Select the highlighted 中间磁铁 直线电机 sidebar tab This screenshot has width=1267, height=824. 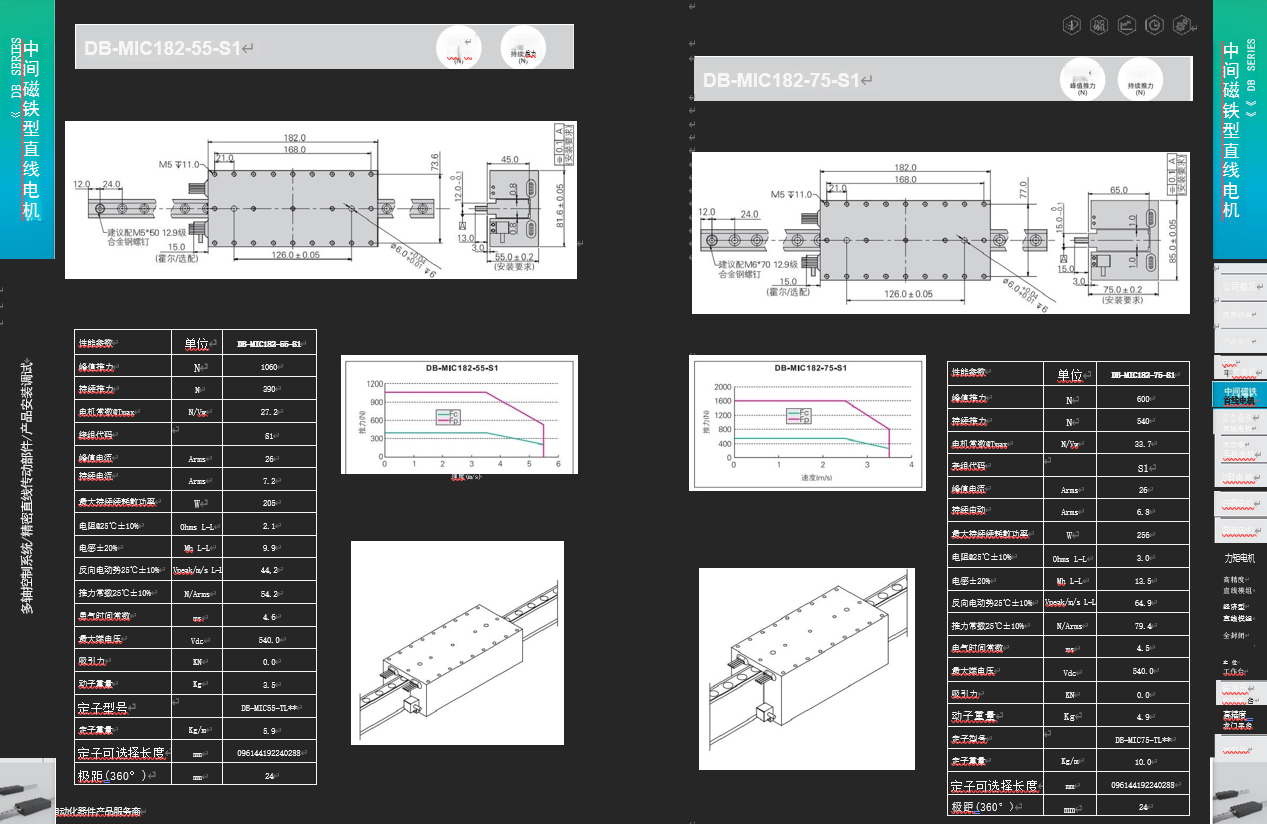pyautogui.click(x=1240, y=395)
